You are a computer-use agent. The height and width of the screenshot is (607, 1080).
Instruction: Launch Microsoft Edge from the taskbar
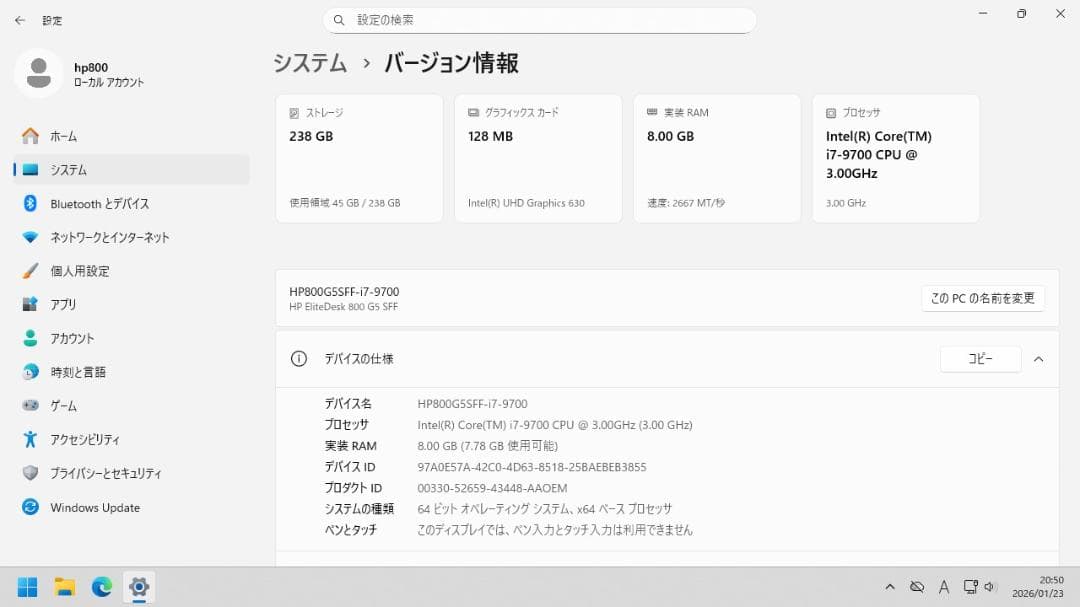click(x=101, y=587)
